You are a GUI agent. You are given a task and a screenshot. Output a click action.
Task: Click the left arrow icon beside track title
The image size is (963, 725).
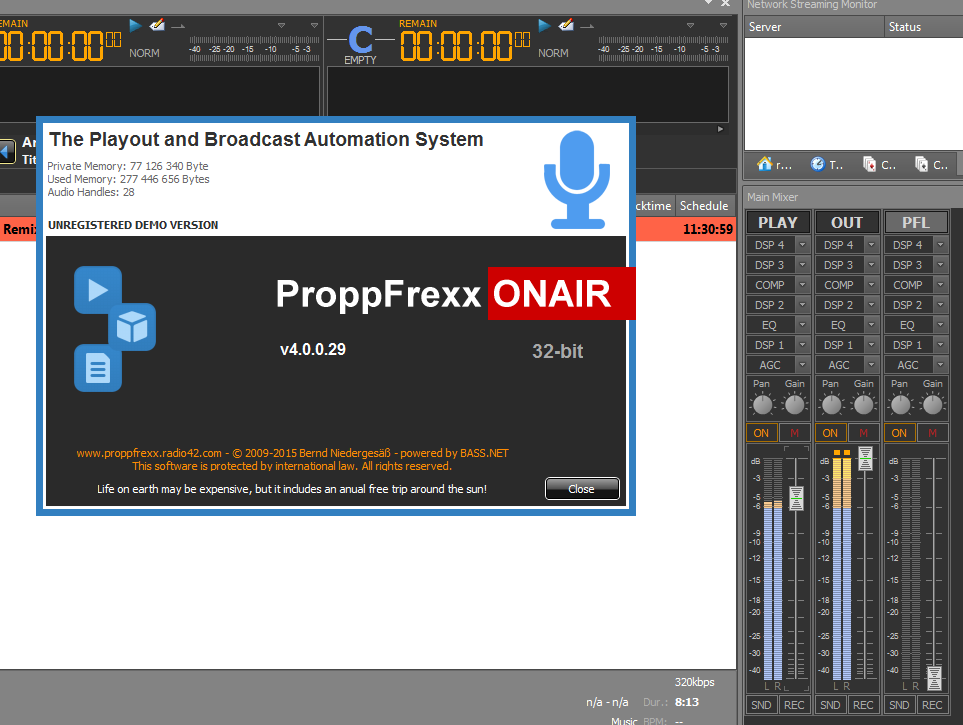[x=7, y=151]
